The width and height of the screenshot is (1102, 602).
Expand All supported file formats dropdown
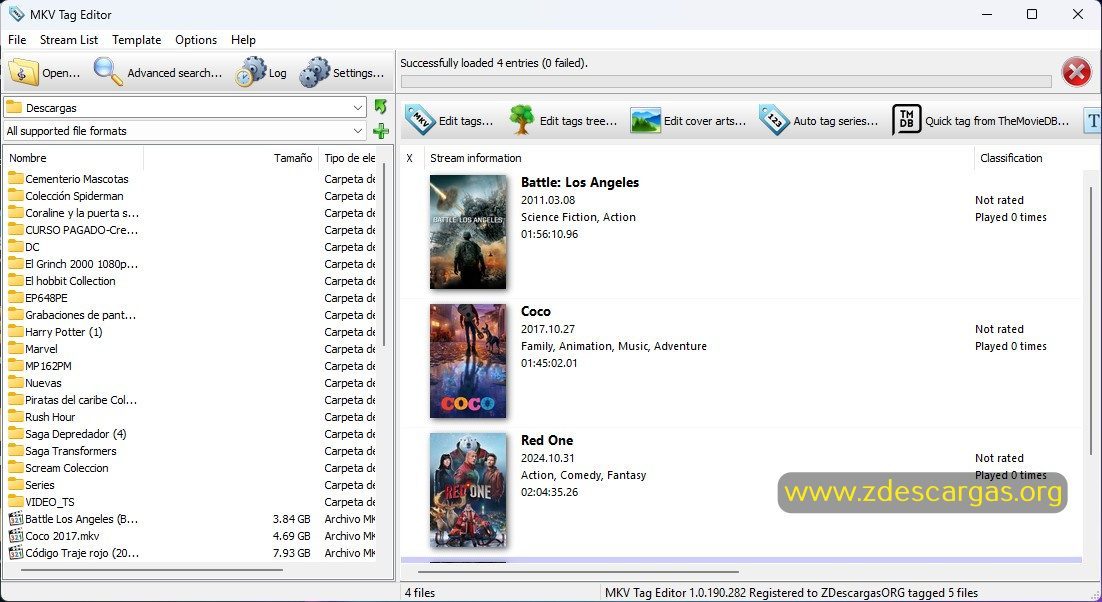pyautogui.click(x=358, y=131)
